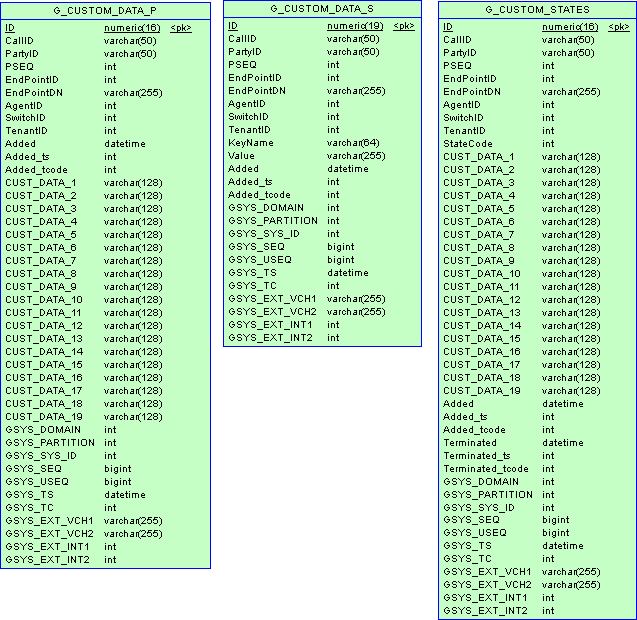Select Added_ts column in G_CUSTOM_DATA_S
The width and height of the screenshot is (637, 620).
250,182
